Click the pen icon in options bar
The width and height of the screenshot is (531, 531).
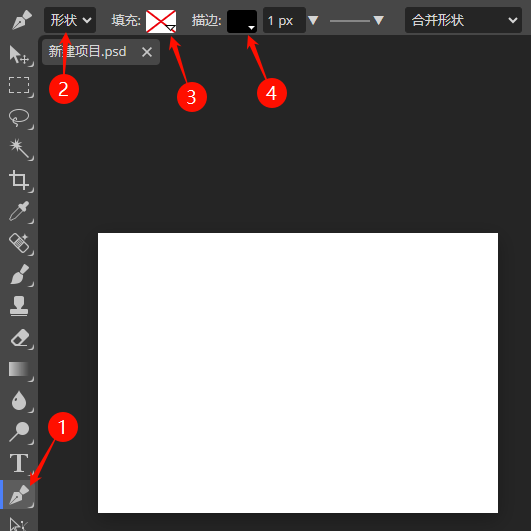click(22, 20)
